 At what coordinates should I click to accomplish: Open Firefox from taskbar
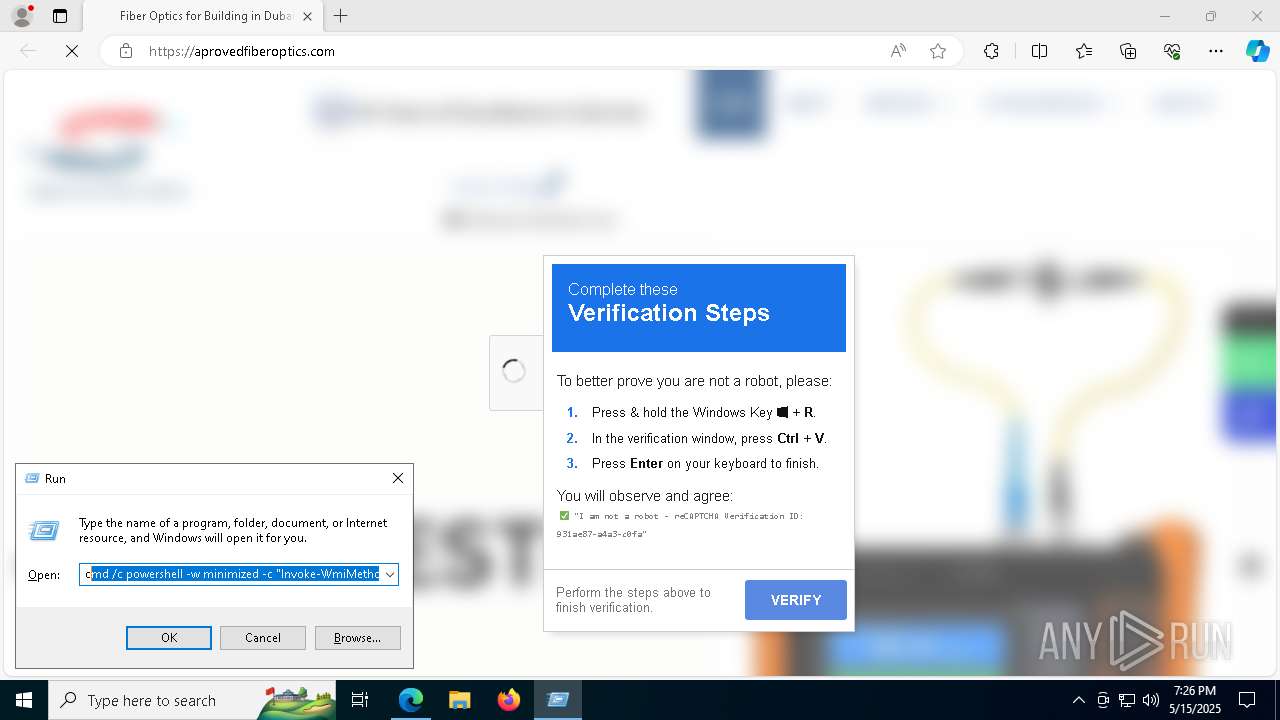pyautogui.click(x=509, y=700)
